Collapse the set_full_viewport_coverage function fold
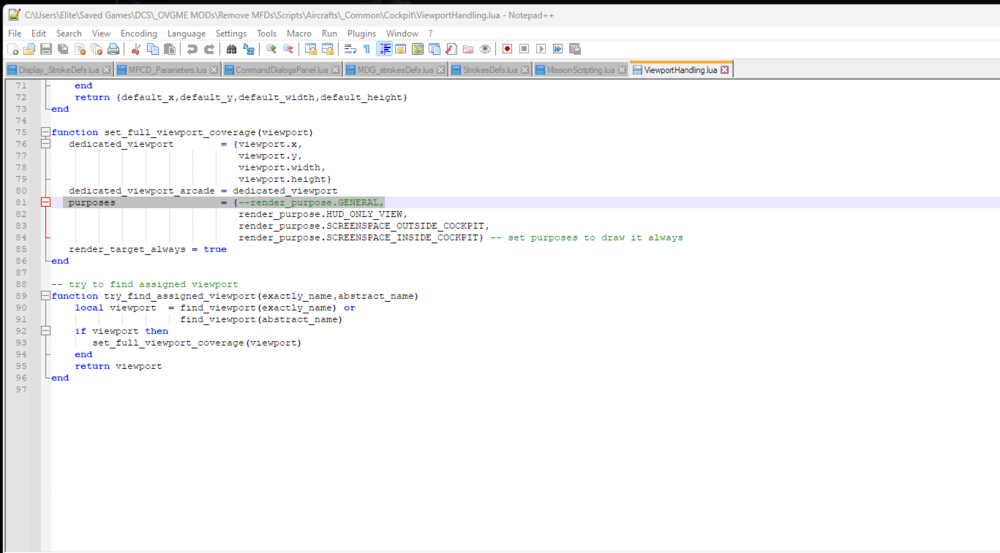This screenshot has width=1000, height=553. pos(45,133)
